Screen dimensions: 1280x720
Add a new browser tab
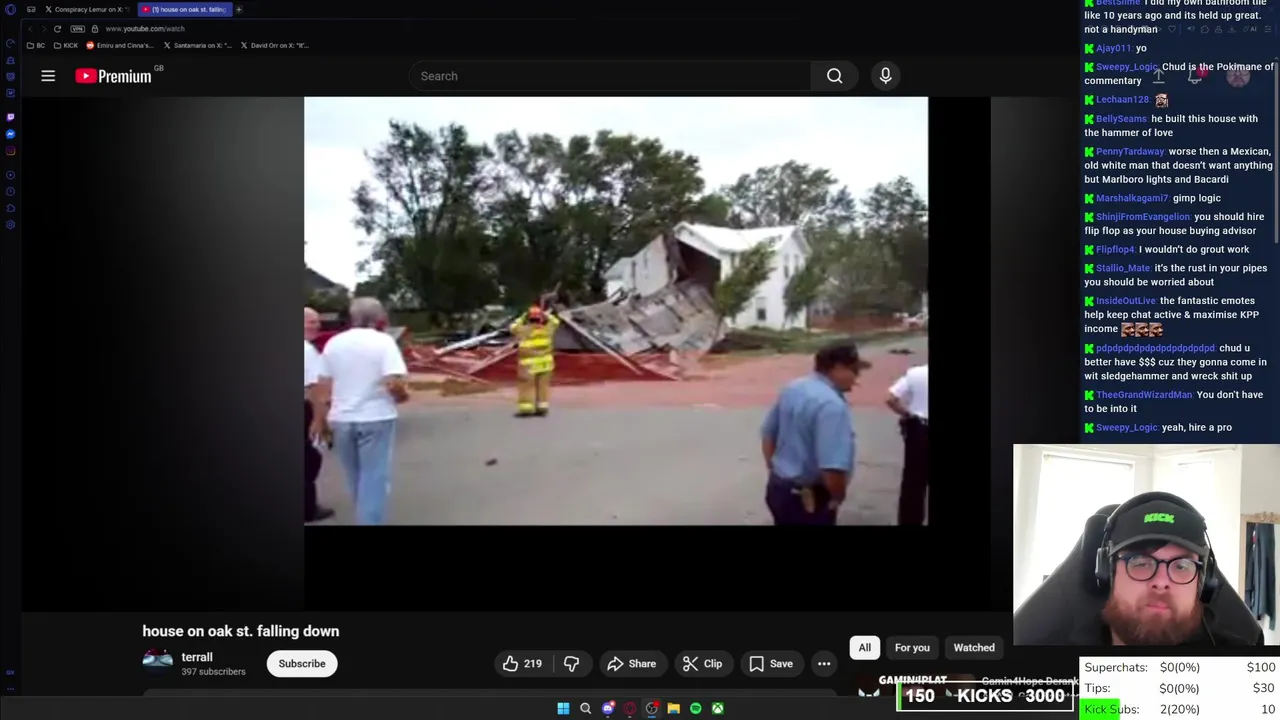click(x=239, y=10)
